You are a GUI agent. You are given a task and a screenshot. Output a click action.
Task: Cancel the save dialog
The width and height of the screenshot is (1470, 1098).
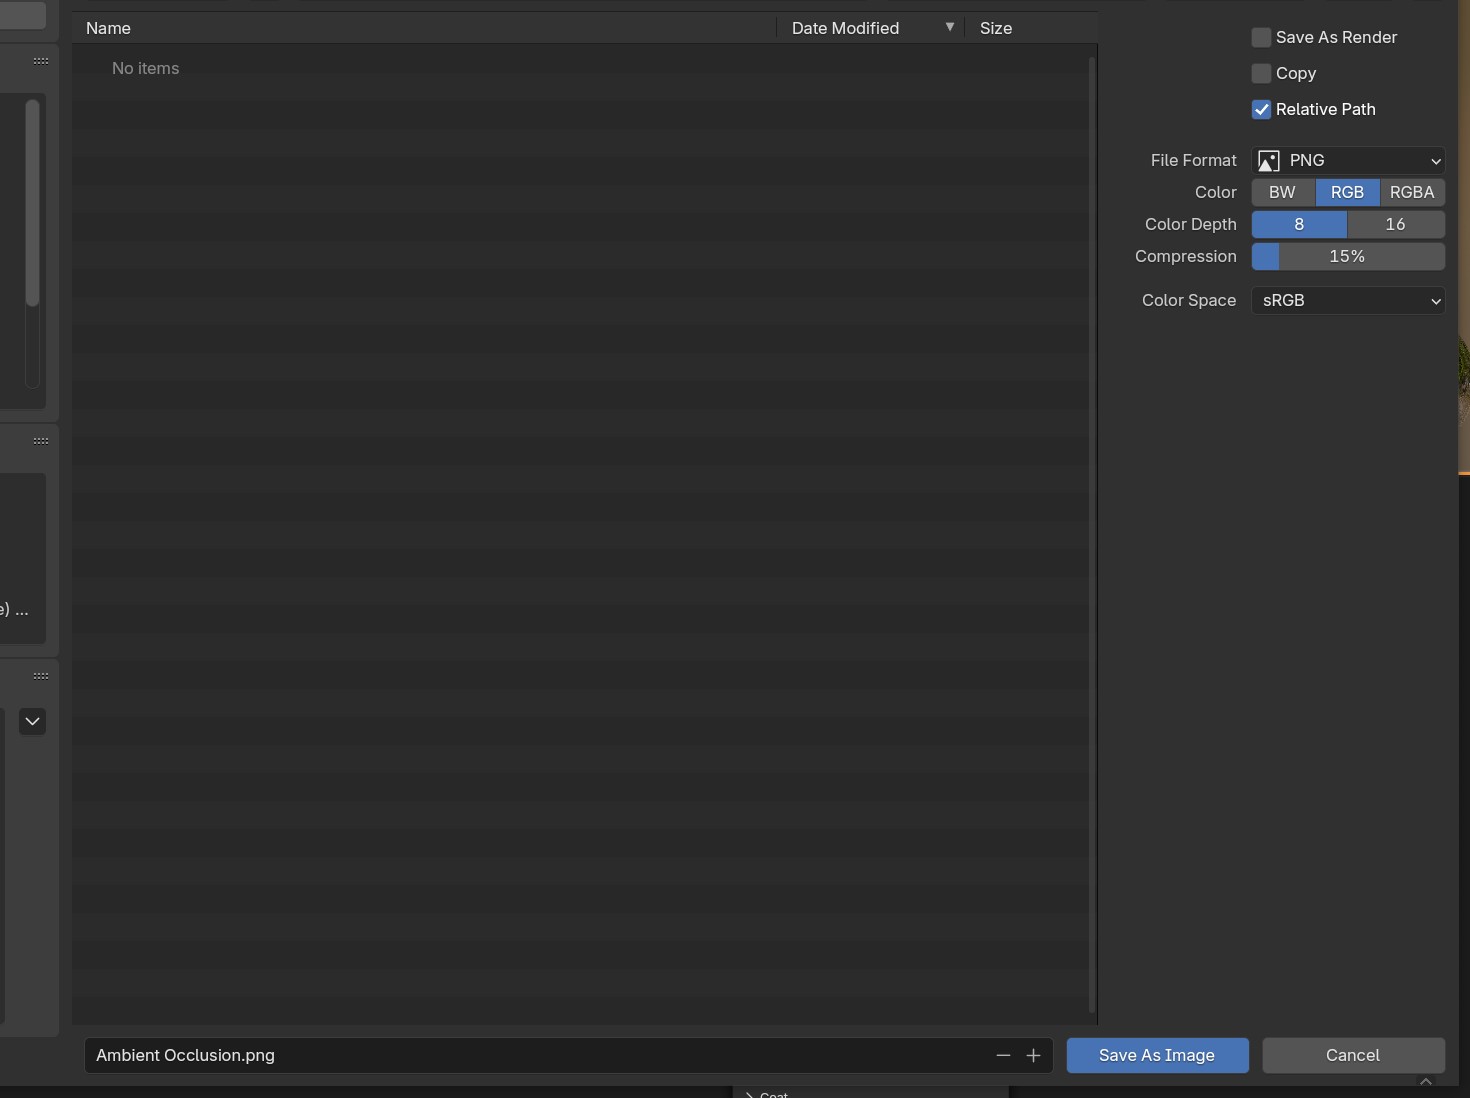[x=1353, y=1055]
